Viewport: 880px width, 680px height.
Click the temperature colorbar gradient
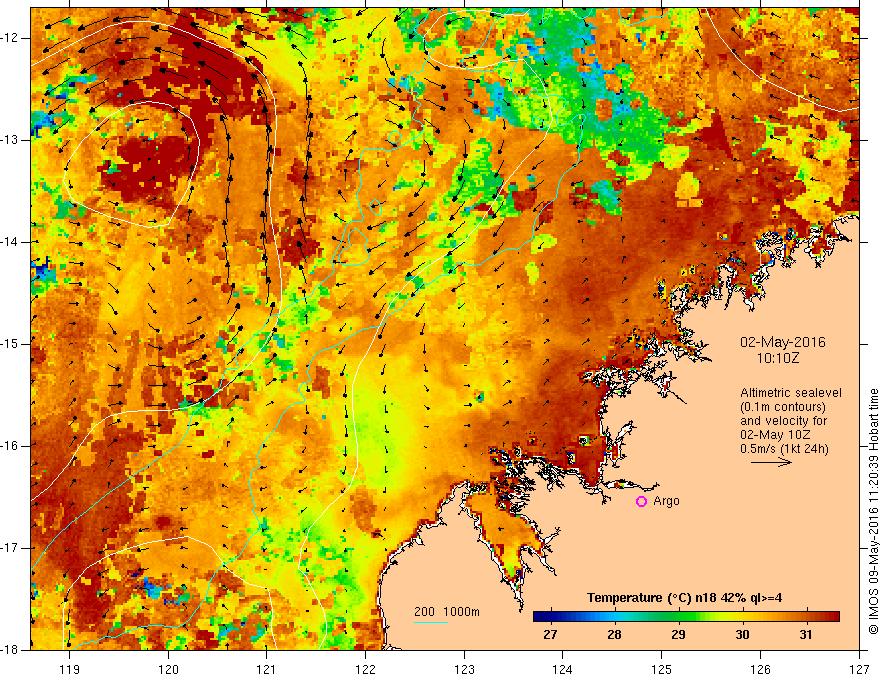(x=686, y=617)
